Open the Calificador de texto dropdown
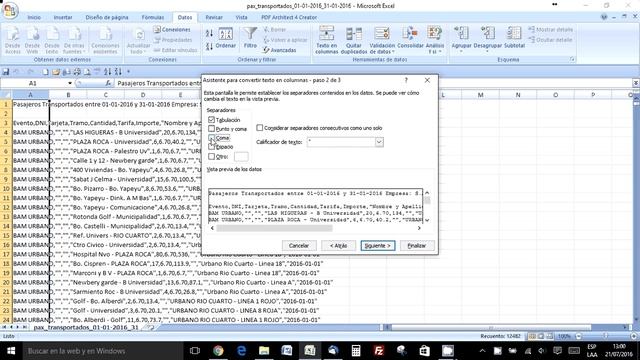 [x=379, y=142]
